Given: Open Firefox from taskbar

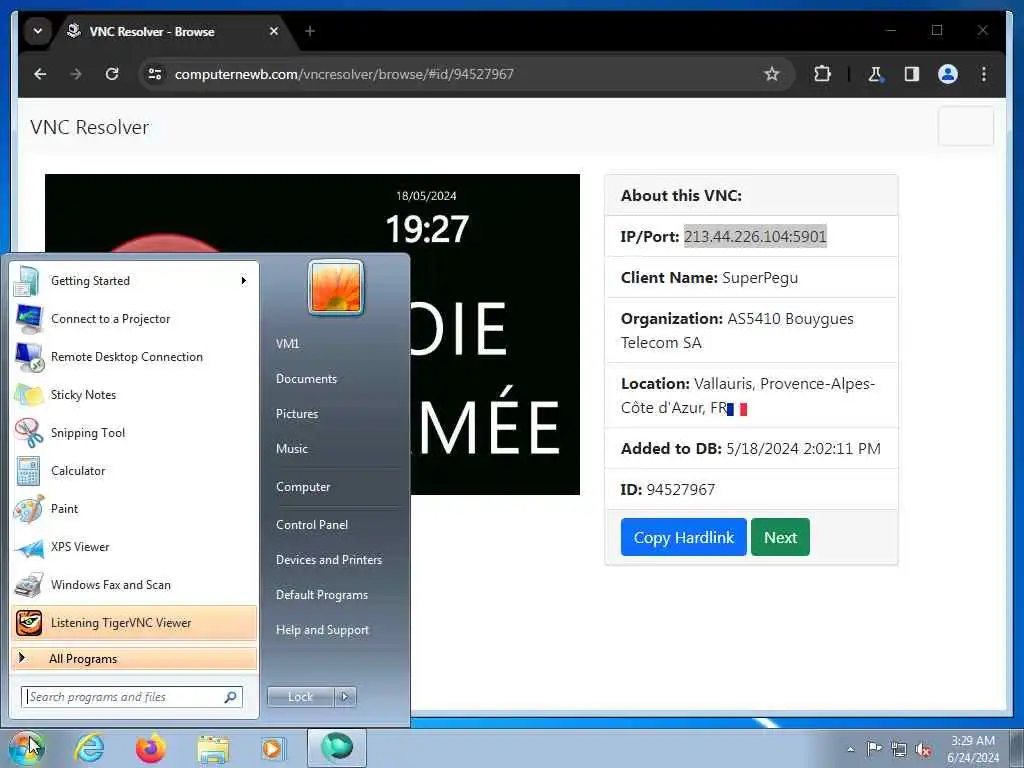Looking at the screenshot, I should coord(151,748).
